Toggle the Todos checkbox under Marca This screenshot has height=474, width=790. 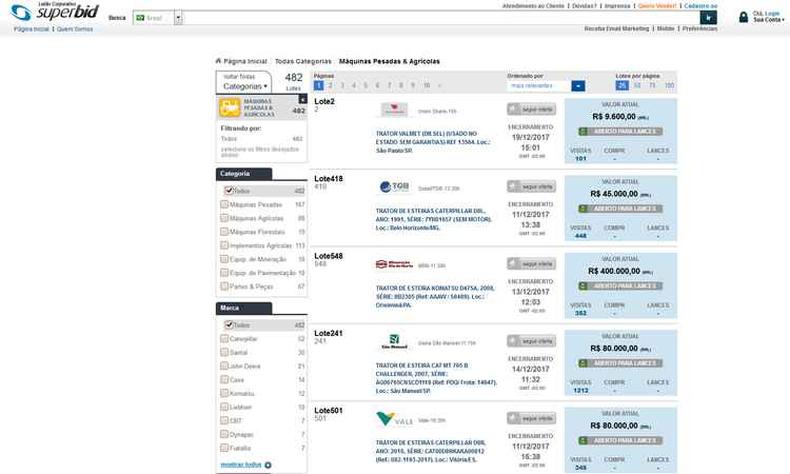pos(229,325)
